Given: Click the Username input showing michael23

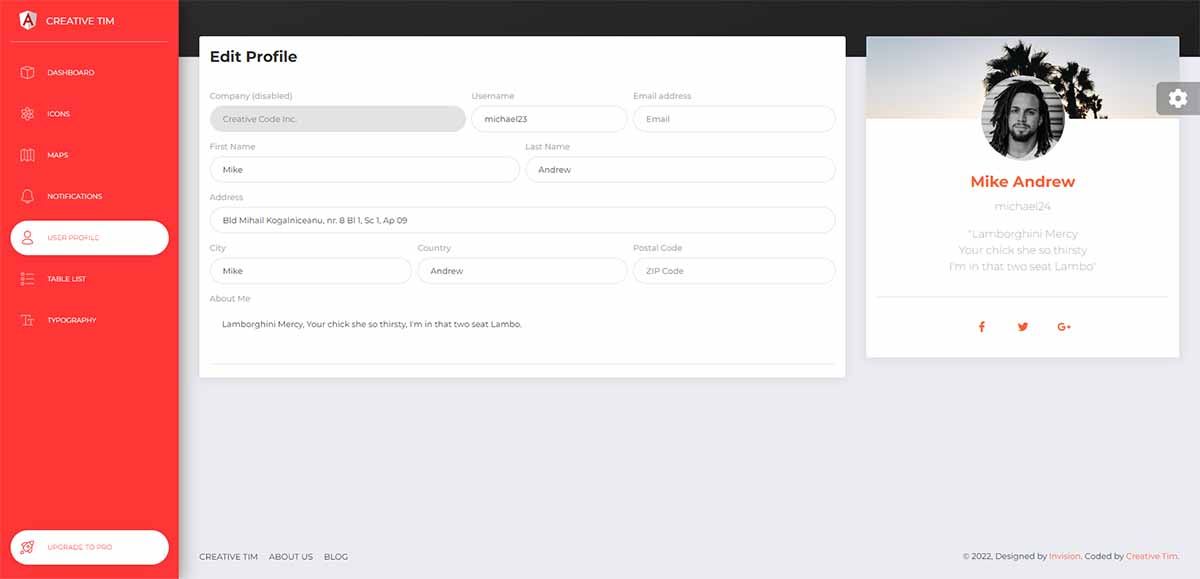Looking at the screenshot, I should coord(548,118).
